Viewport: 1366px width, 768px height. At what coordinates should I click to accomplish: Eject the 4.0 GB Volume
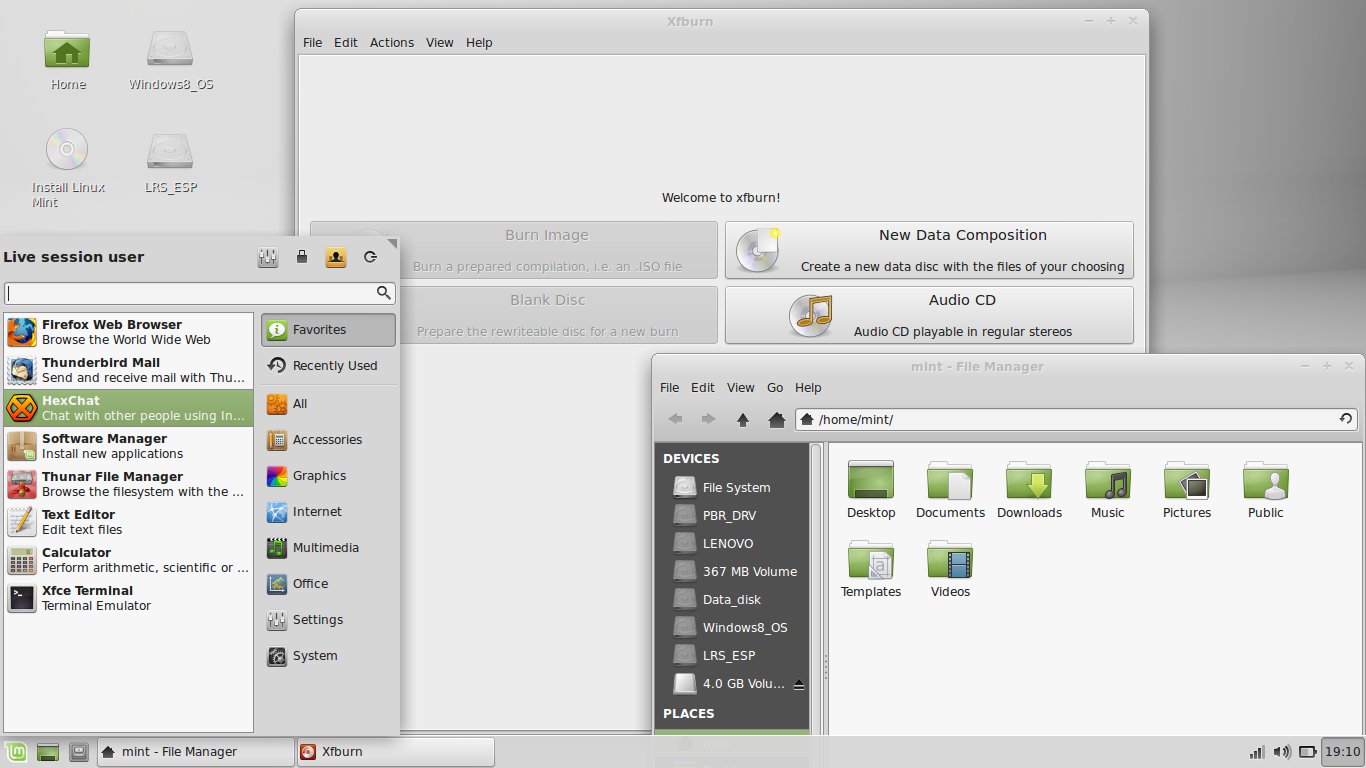click(x=799, y=685)
